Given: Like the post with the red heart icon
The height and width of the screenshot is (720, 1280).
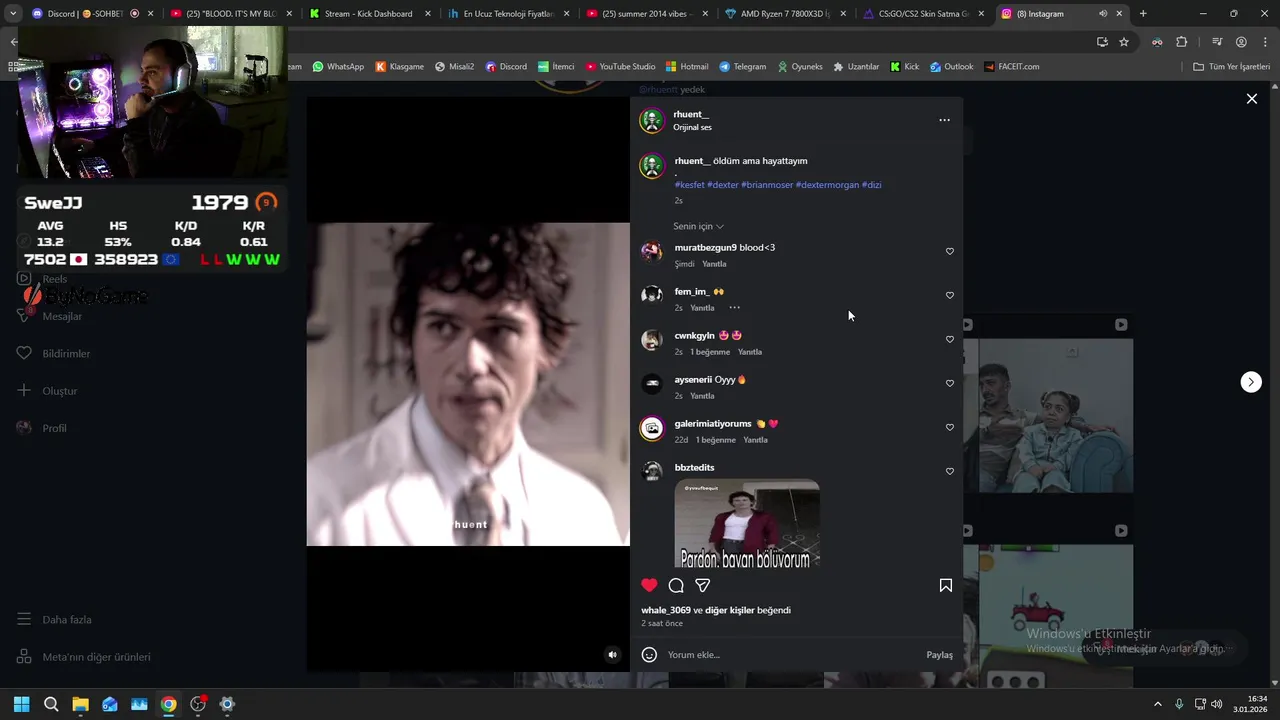Looking at the screenshot, I should pyautogui.click(x=649, y=585).
